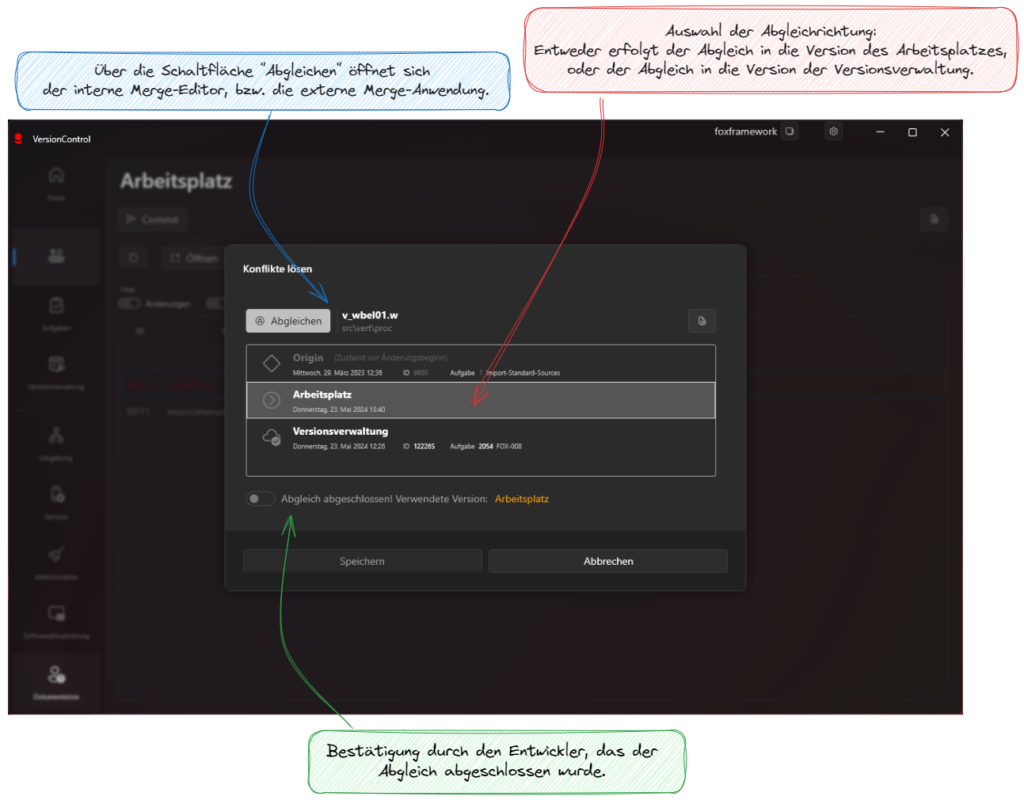Open Administration in the sidebar

tap(56, 561)
